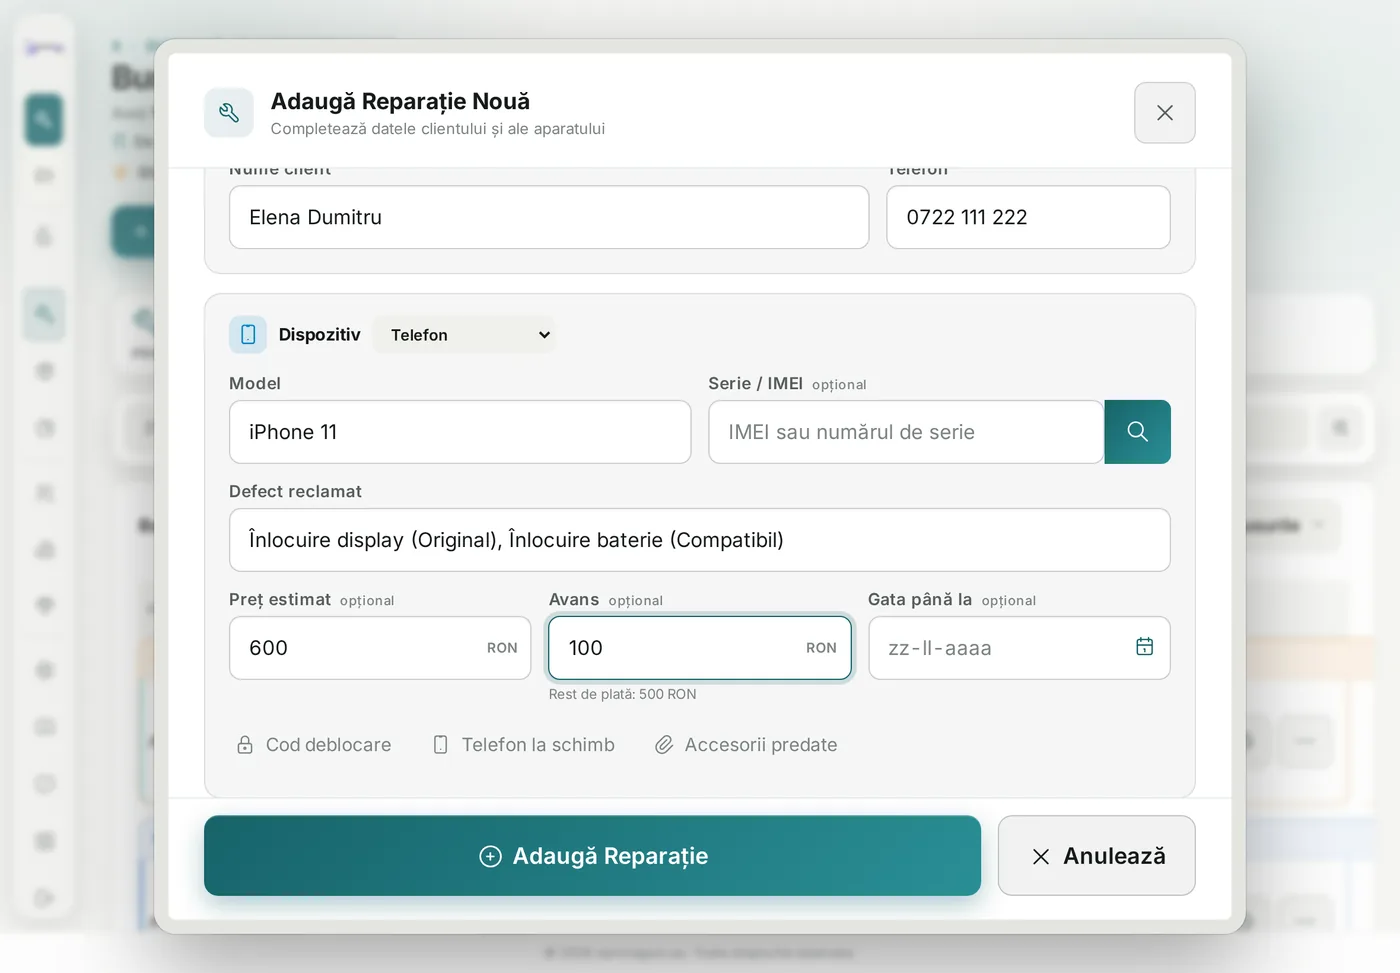Edit the Defect reclamat field
Screen dimensions: 1400x973
(700, 540)
